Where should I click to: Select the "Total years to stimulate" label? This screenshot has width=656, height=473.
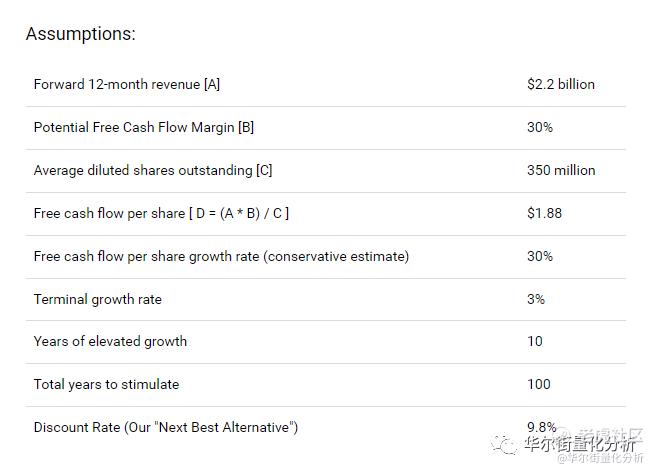coord(106,384)
